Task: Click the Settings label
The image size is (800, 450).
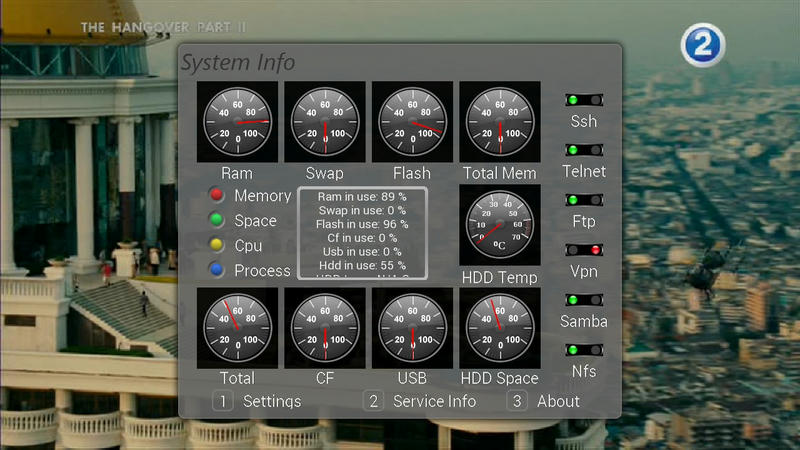Action: pos(272,402)
